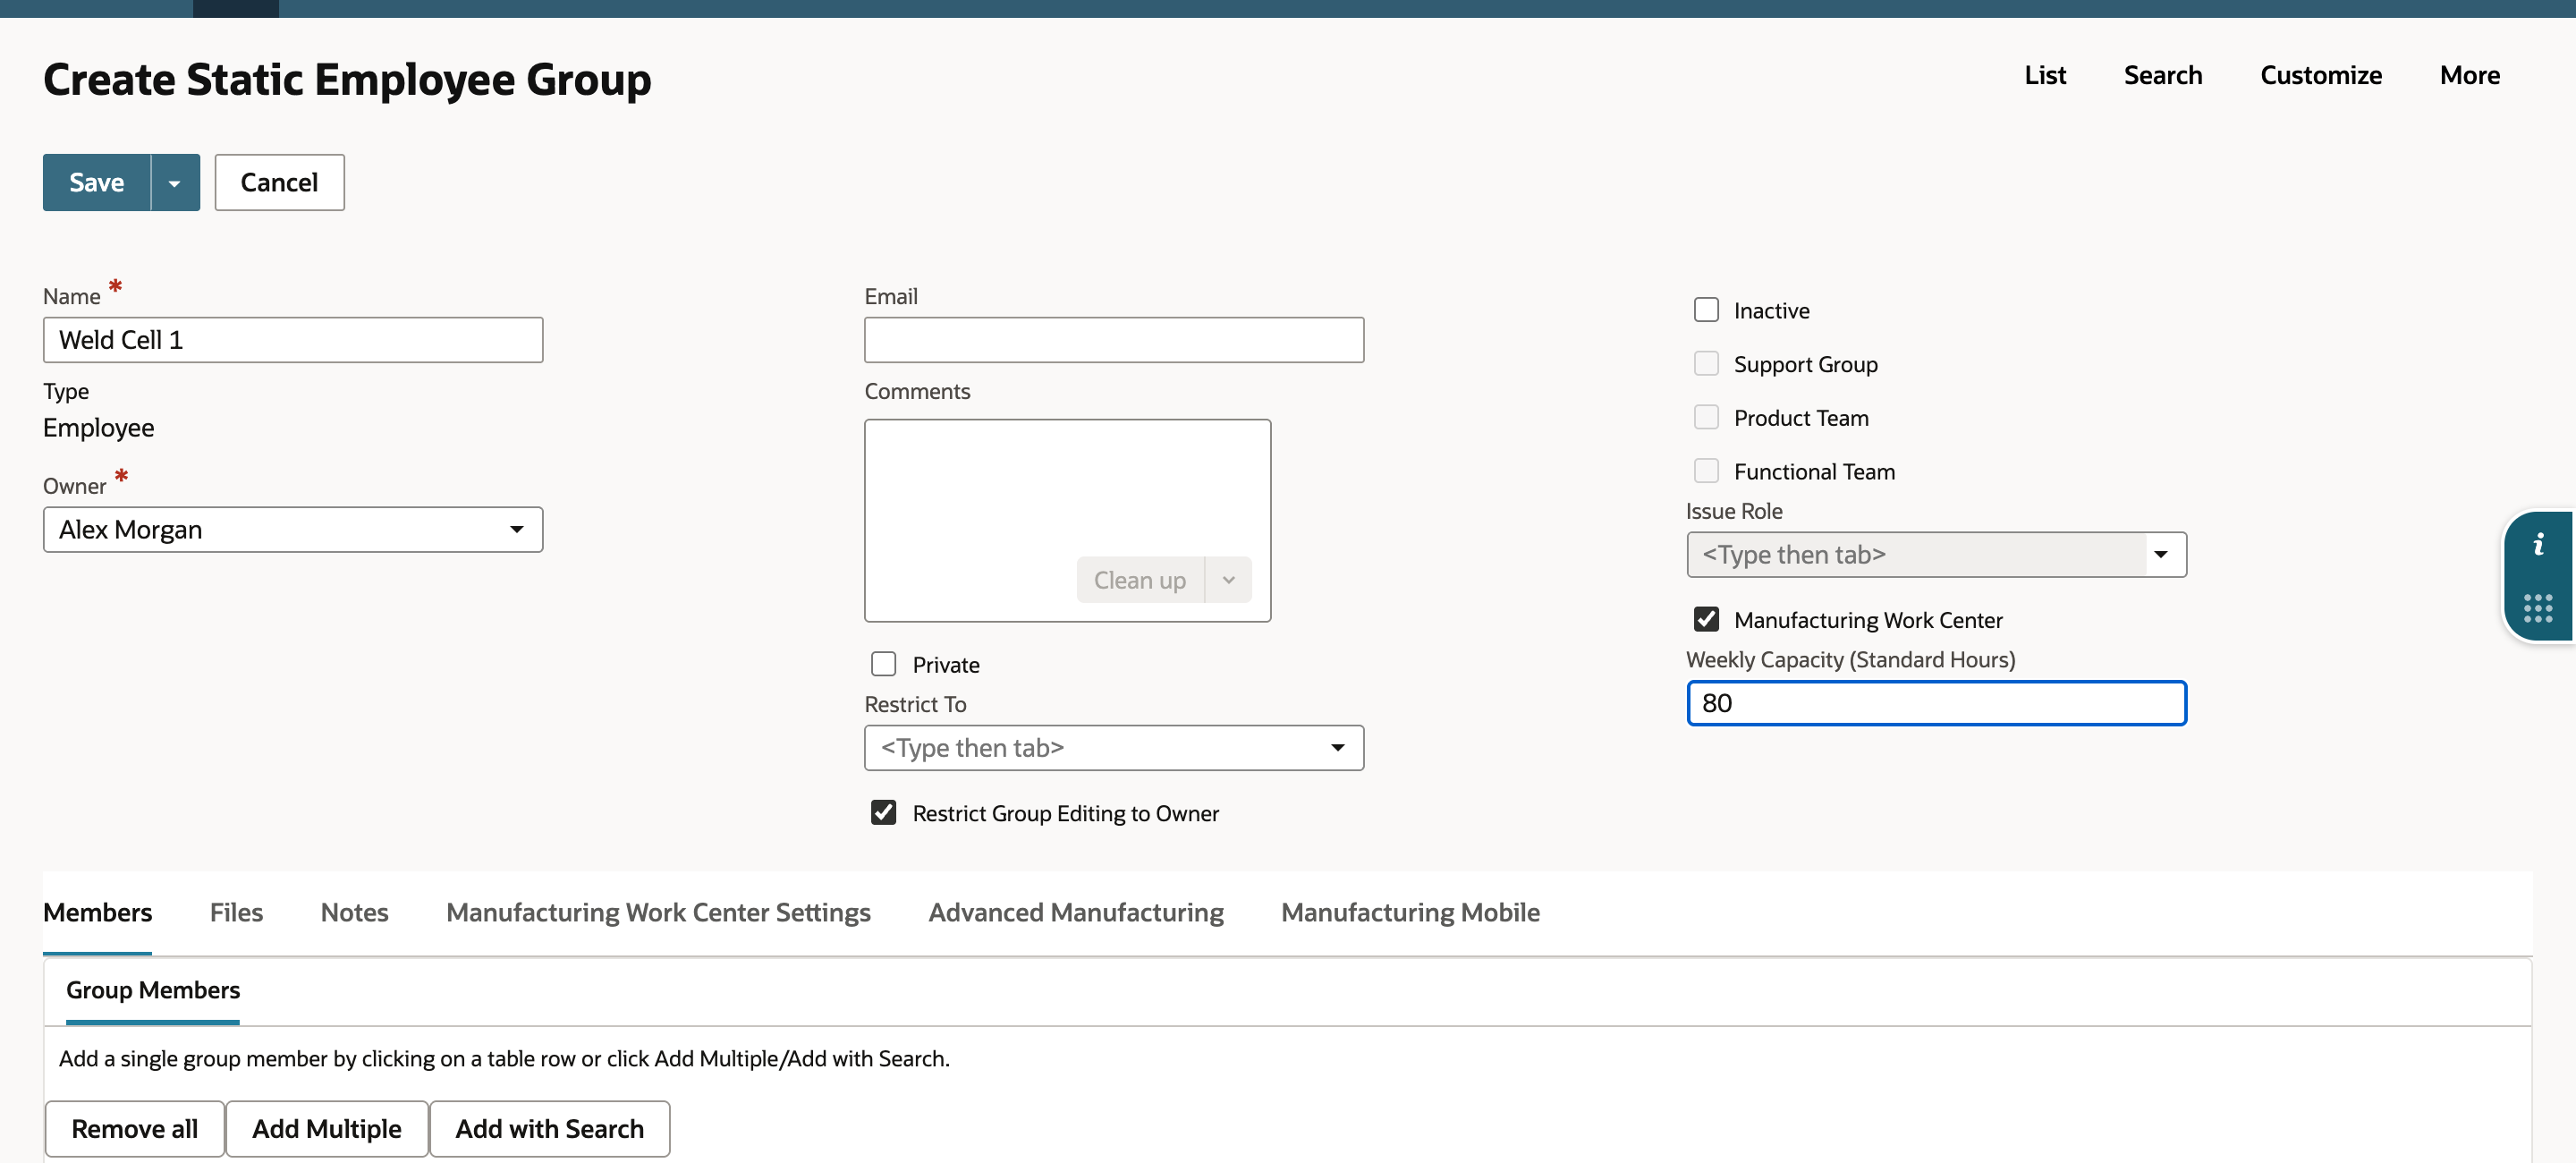Select the Group Members subtab

tap(153, 990)
